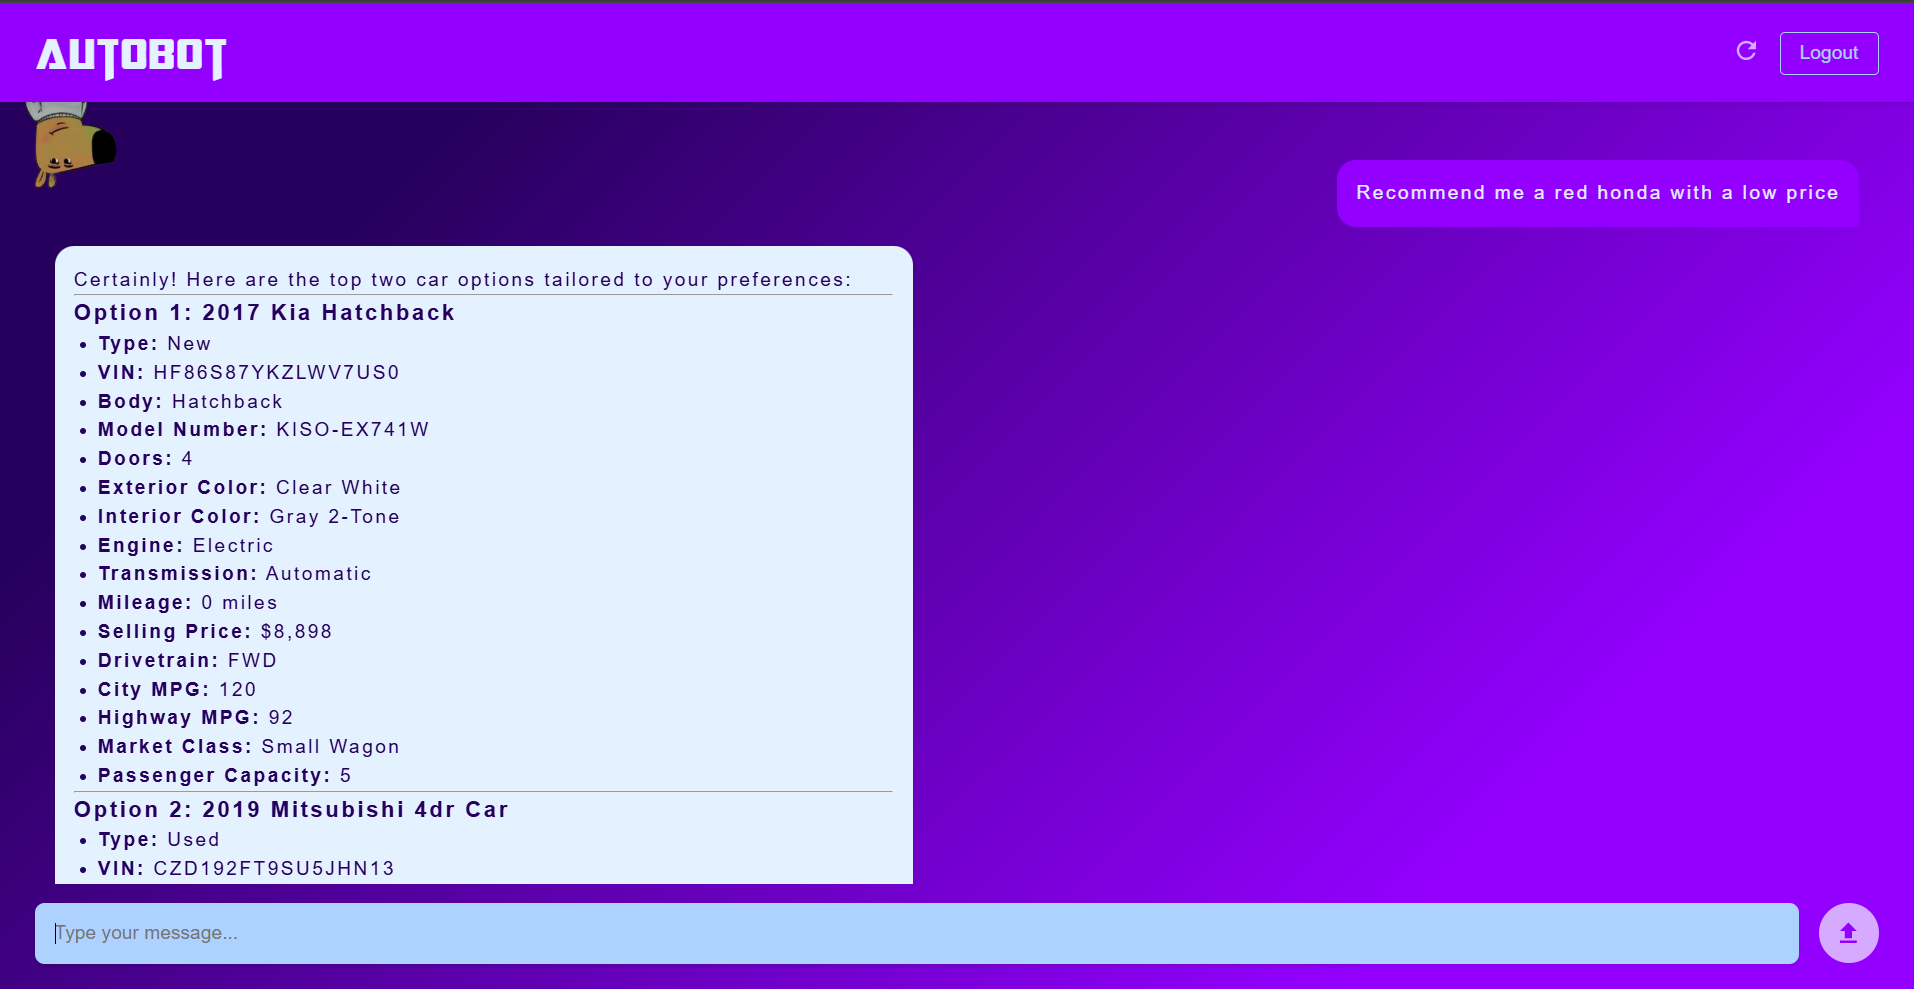1914x989 pixels.
Task: Click the 'Body: Hatchback' line
Action: click(x=190, y=402)
